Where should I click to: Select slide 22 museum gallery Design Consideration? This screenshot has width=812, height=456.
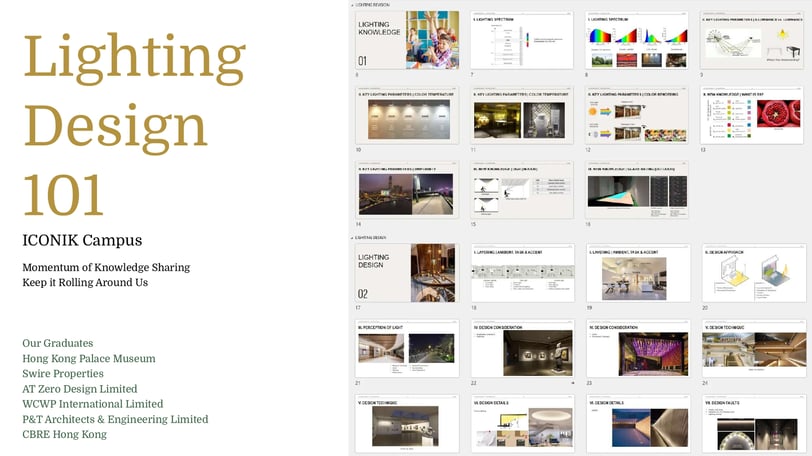[x=523, y=348]
